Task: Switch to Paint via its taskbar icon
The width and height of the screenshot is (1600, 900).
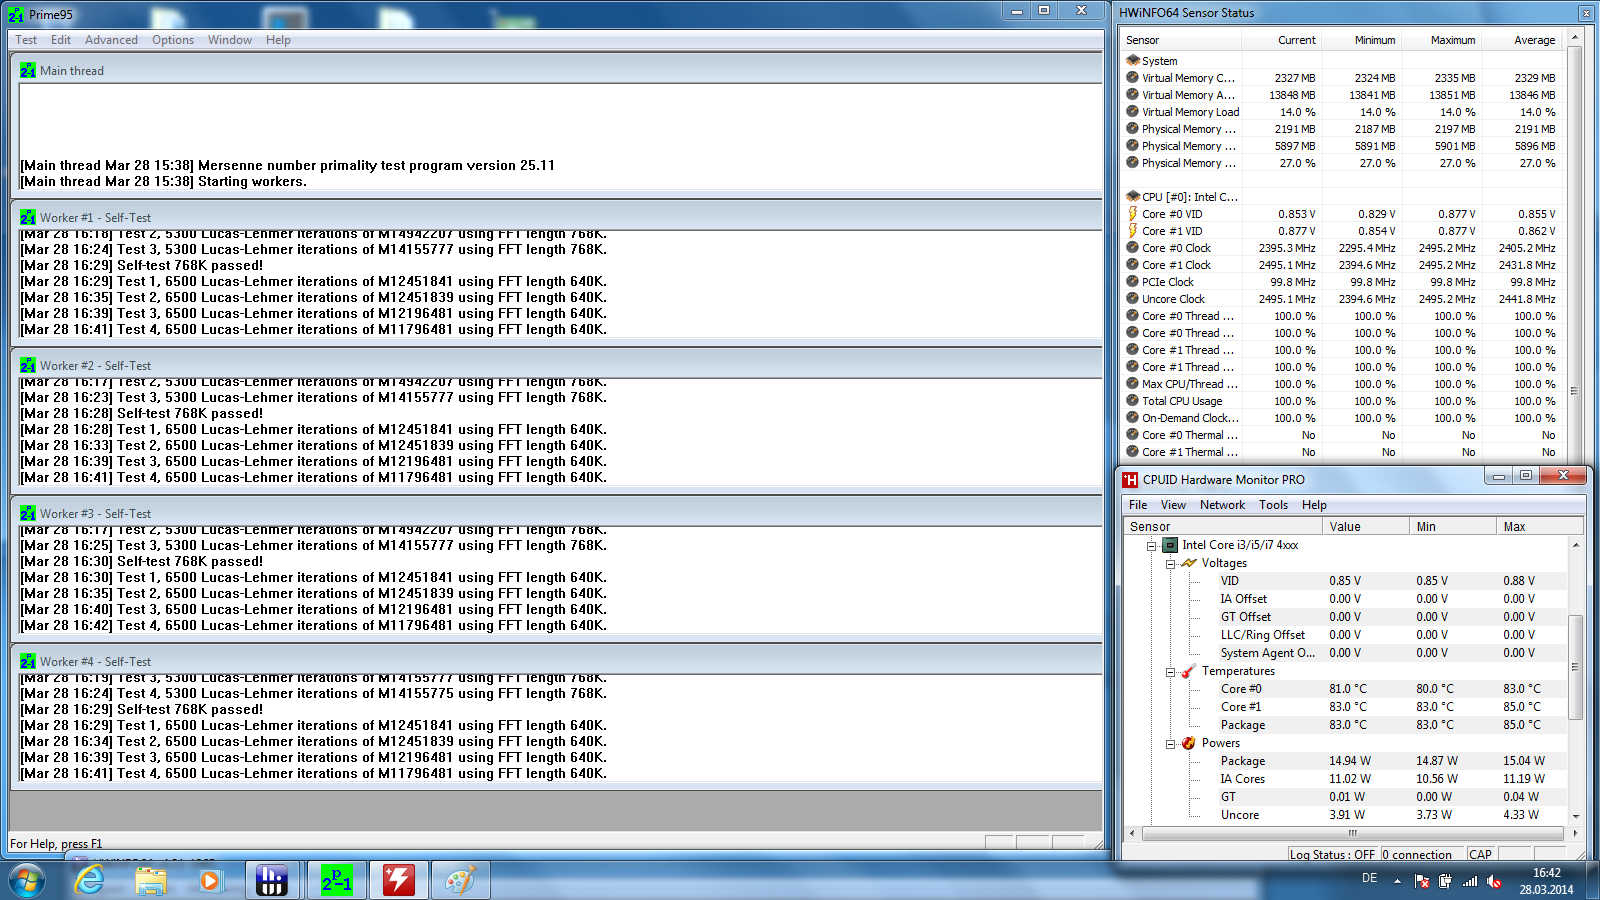Action: tap(461, 881)
